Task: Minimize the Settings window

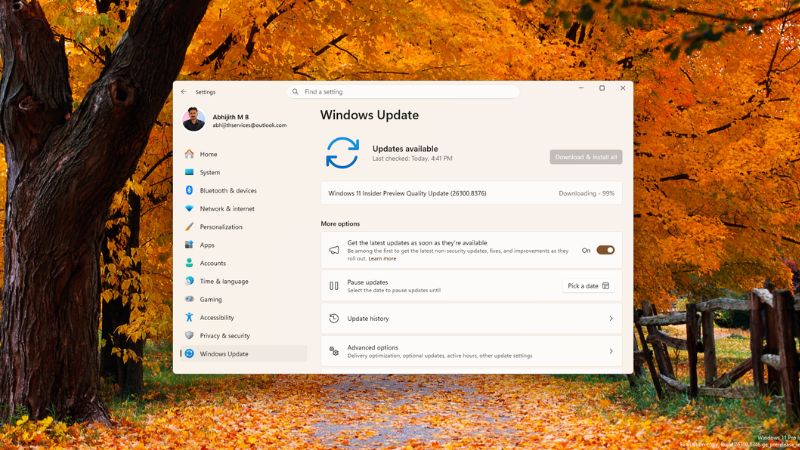Action: 581,88
